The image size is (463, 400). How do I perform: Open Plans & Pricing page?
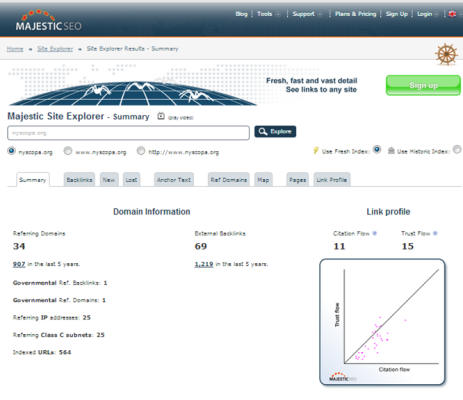point(355,14)
